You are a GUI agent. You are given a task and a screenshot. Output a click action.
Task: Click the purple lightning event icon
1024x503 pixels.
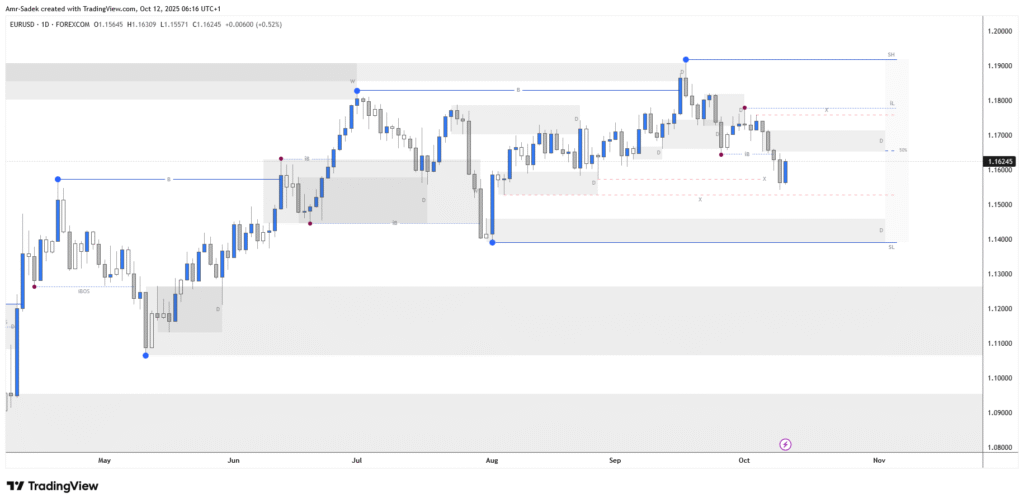click(785, 443)
